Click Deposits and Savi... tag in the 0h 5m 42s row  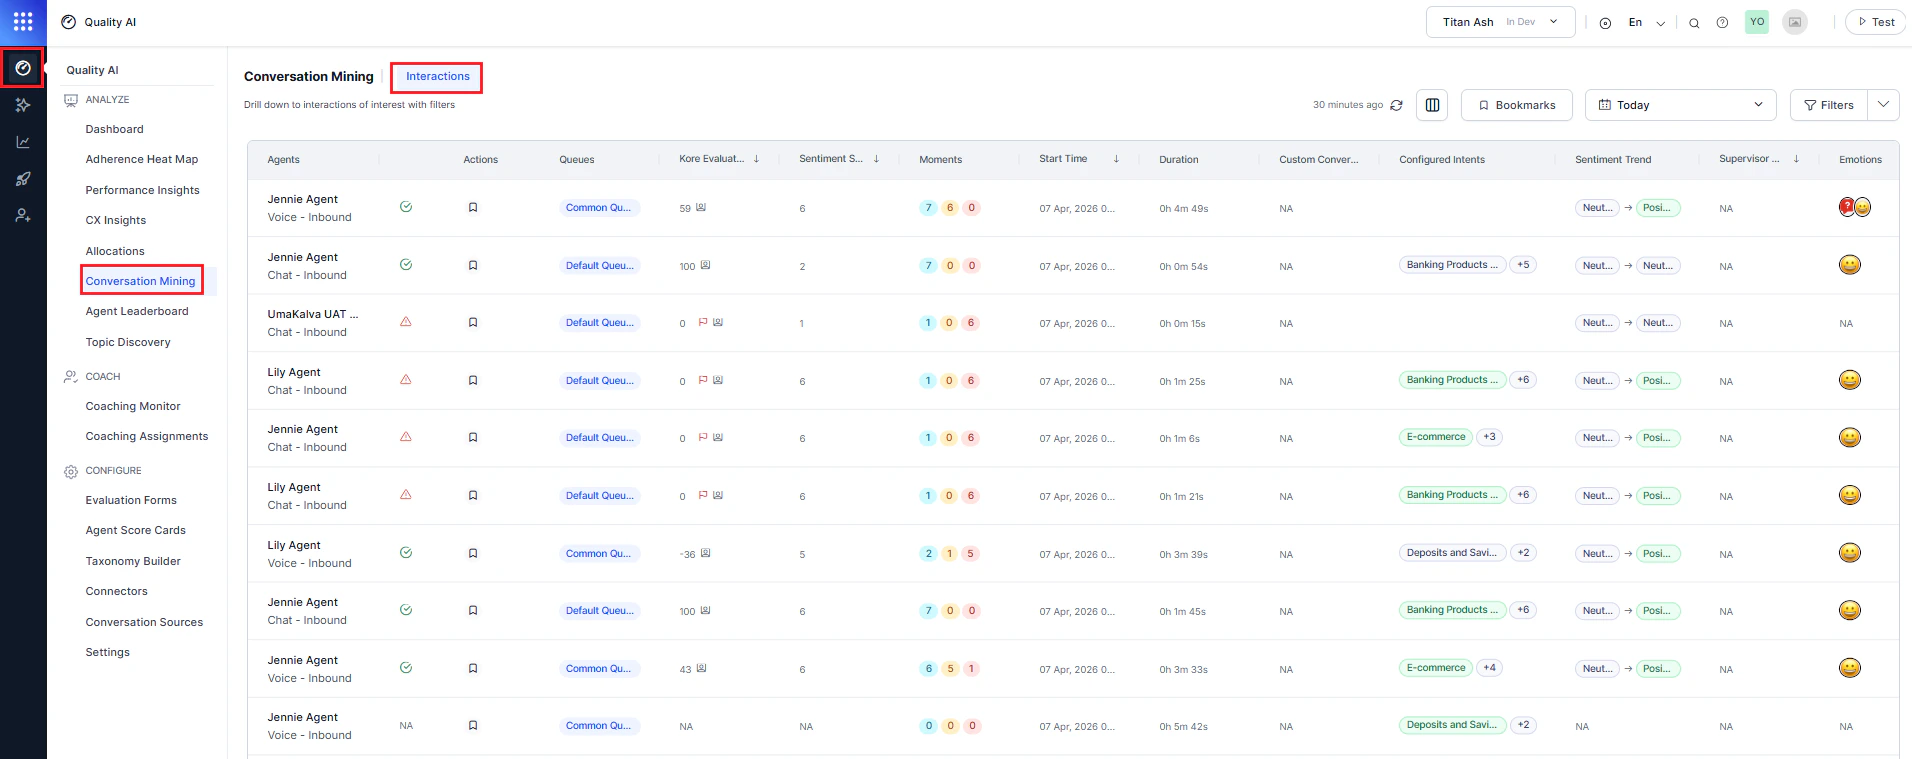[x=1452, y=725]
